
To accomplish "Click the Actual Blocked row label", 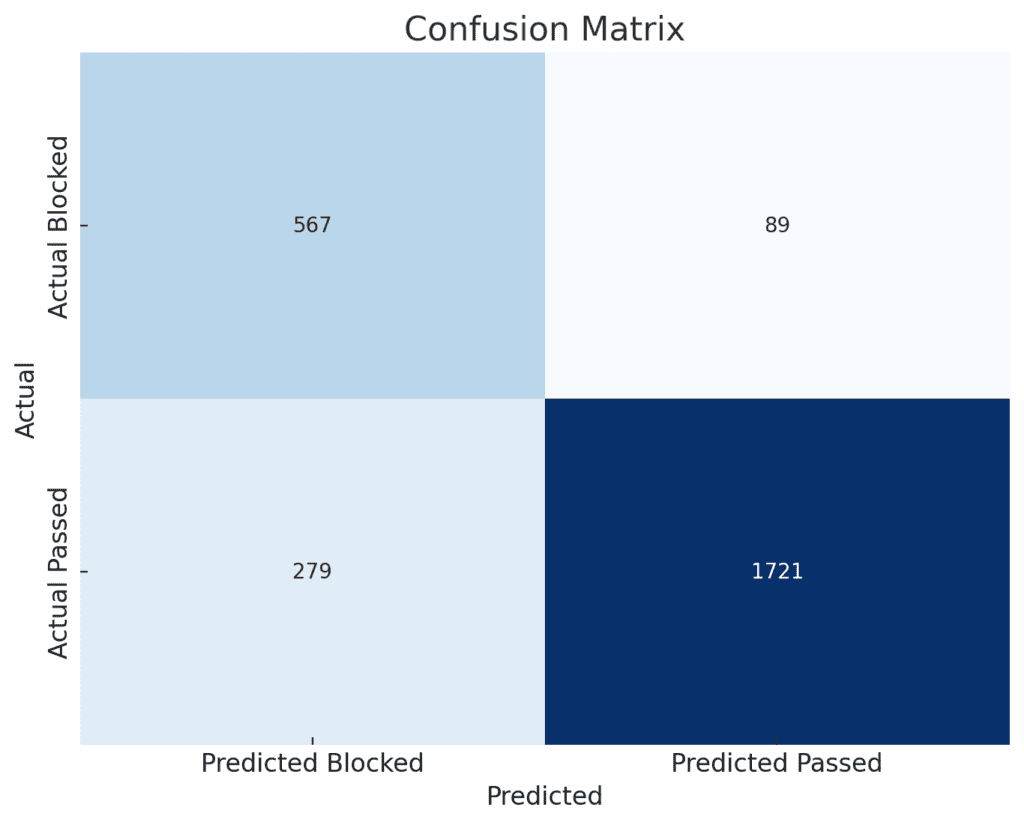I will tap(58, 227).
